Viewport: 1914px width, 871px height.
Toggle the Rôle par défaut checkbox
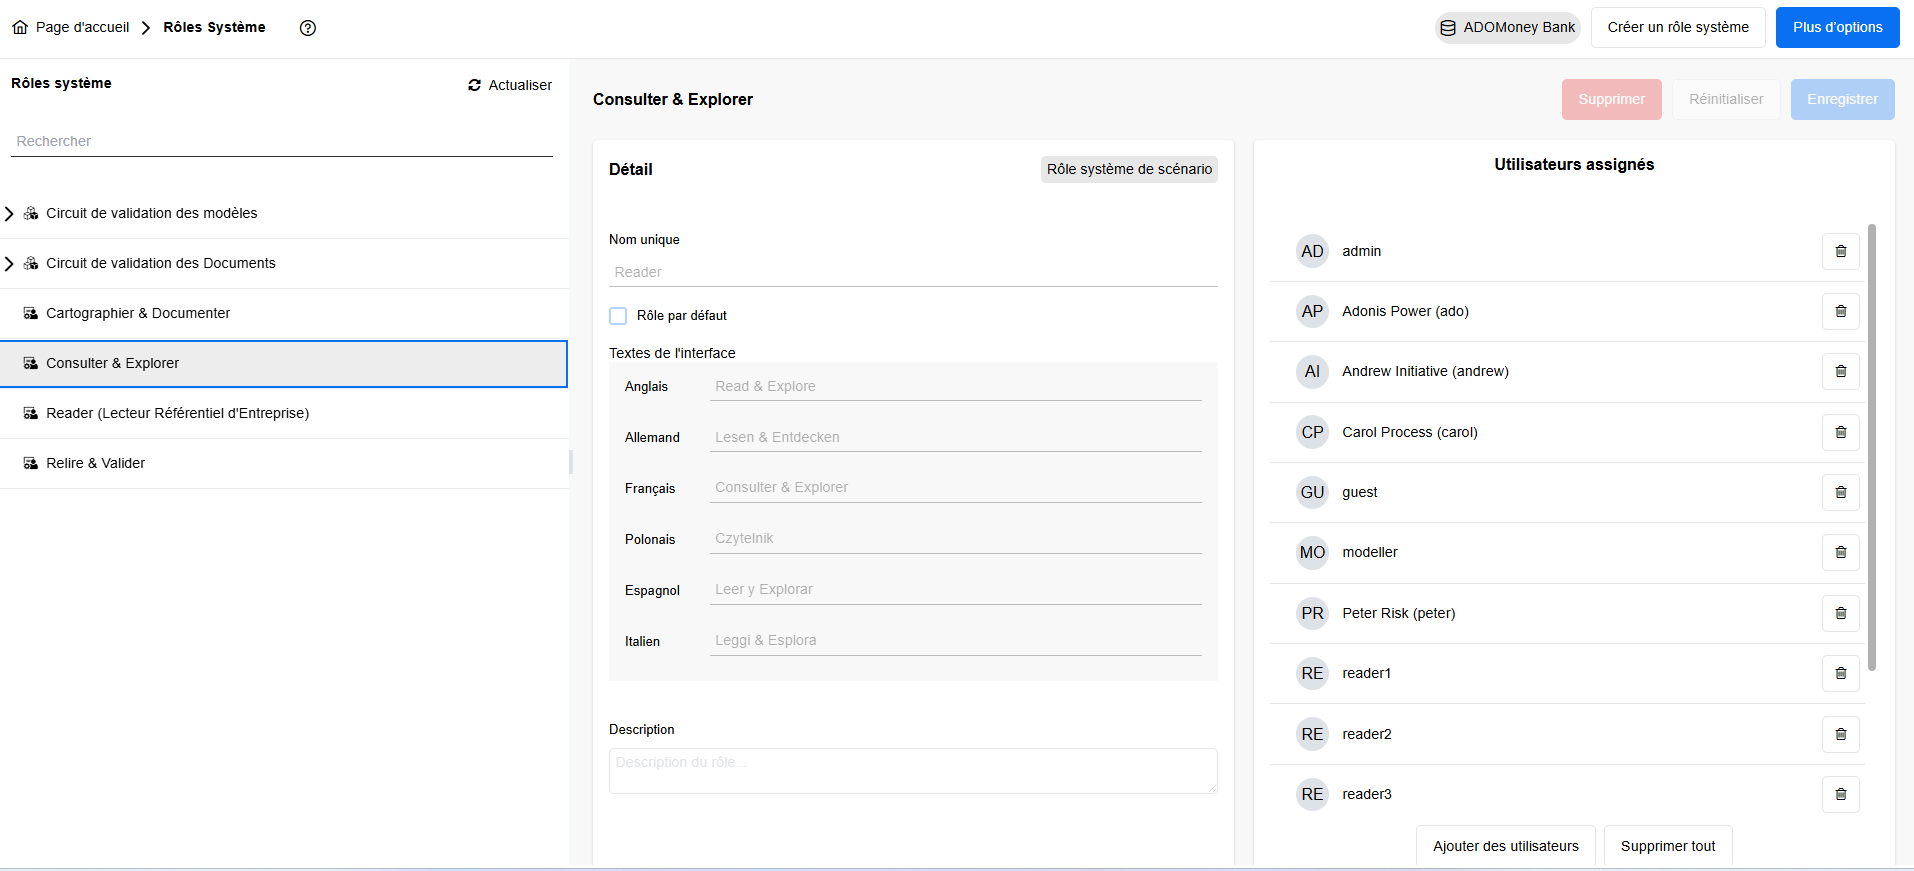point(618,316)
